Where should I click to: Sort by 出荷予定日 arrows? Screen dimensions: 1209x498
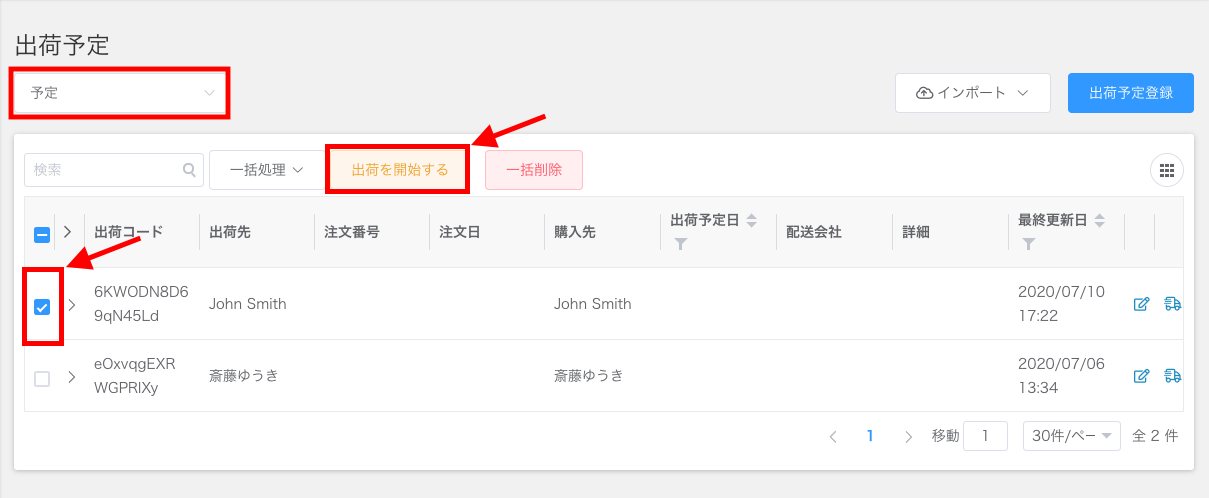point(752,220)
